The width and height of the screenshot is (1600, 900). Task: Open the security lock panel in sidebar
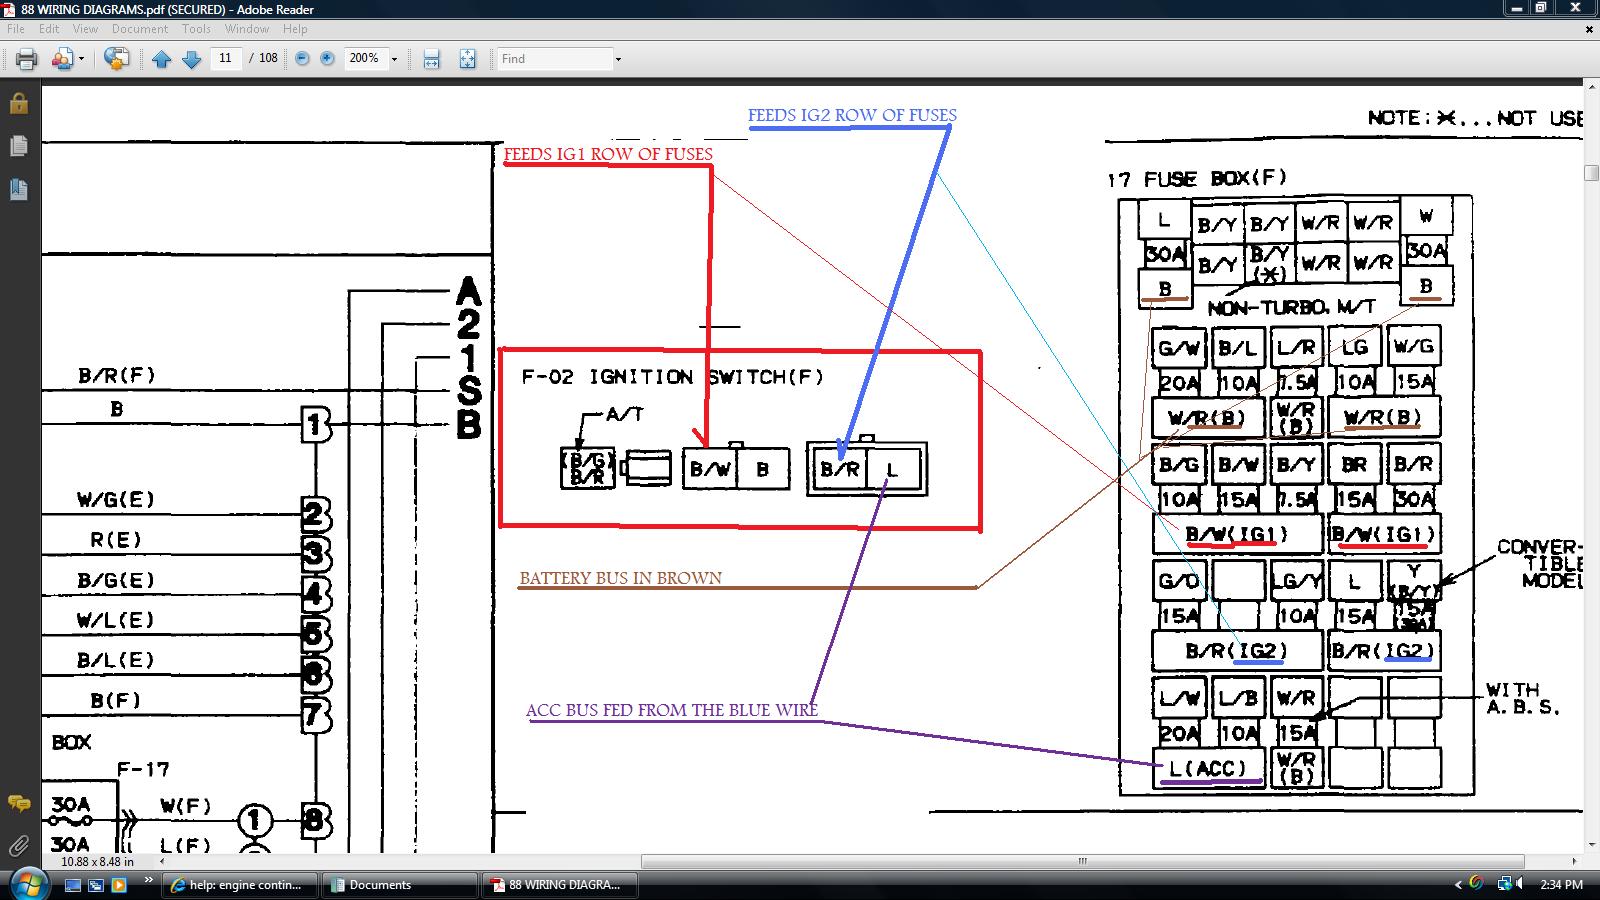[18, 103]
